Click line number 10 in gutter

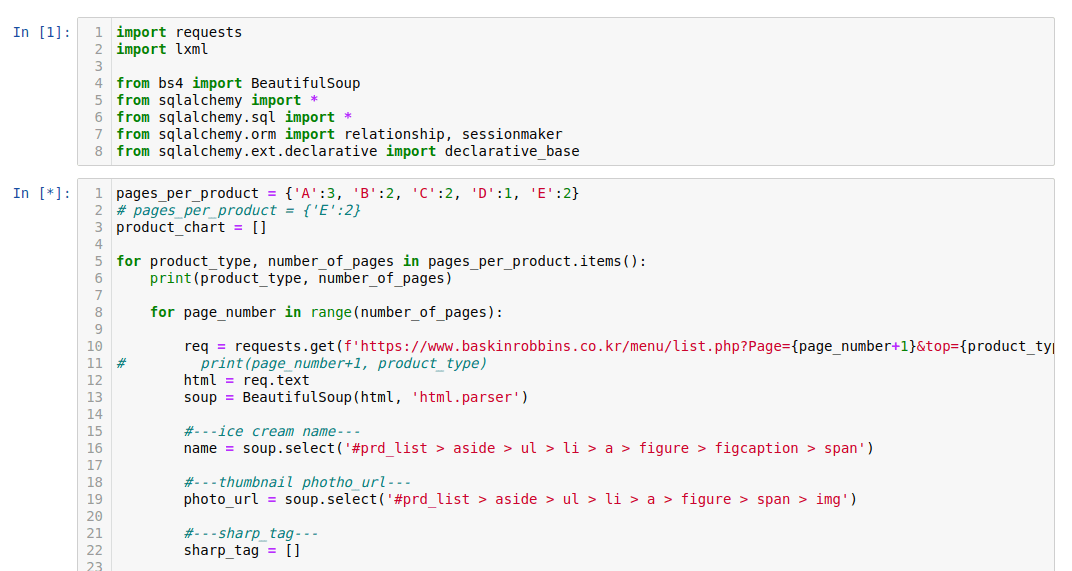pyautogui.click(x=95, y=346)
